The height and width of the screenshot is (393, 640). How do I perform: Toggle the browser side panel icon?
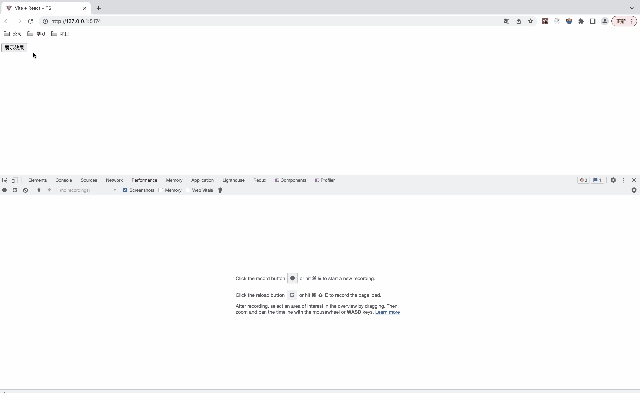coord(593,21)
